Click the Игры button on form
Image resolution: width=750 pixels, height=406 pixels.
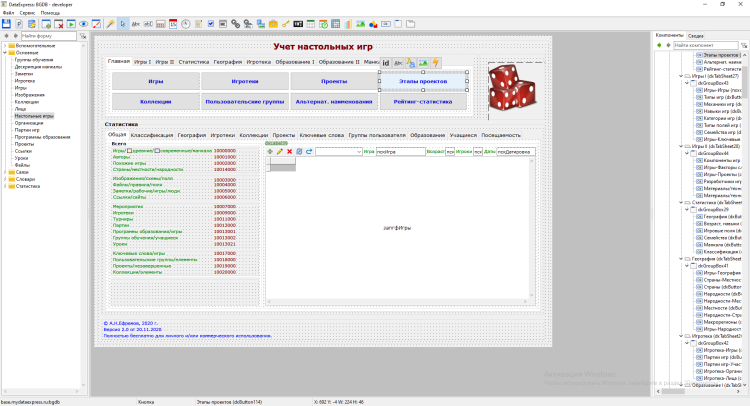tap(156, 81)
